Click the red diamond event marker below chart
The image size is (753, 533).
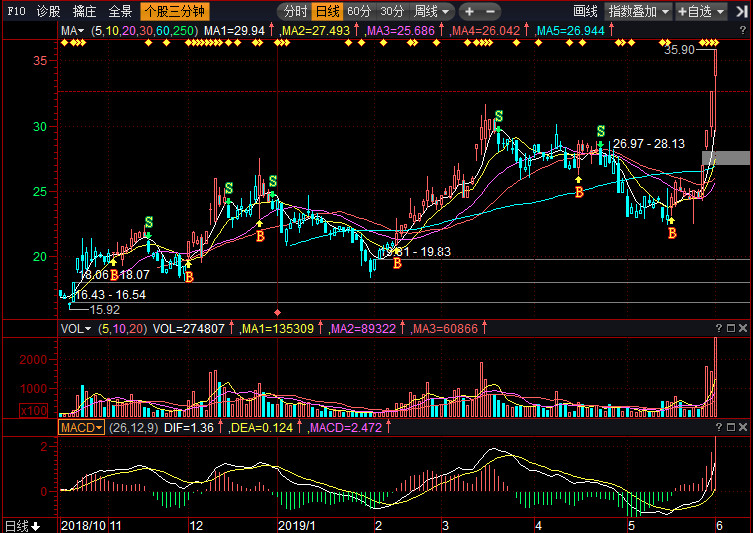278,311
